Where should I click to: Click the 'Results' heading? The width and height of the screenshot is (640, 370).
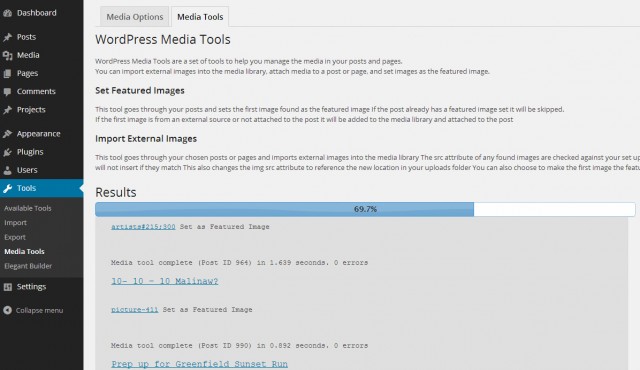pyautogui.click(x=116, y=193)
